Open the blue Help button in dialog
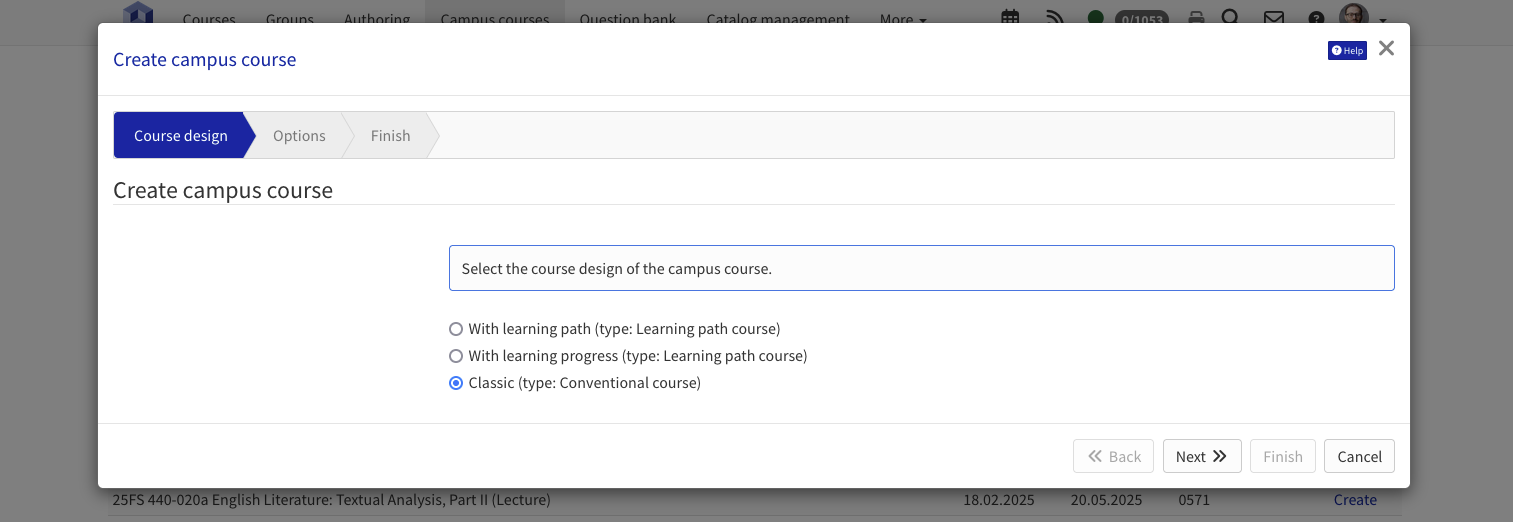 [x=1346, y=51]
